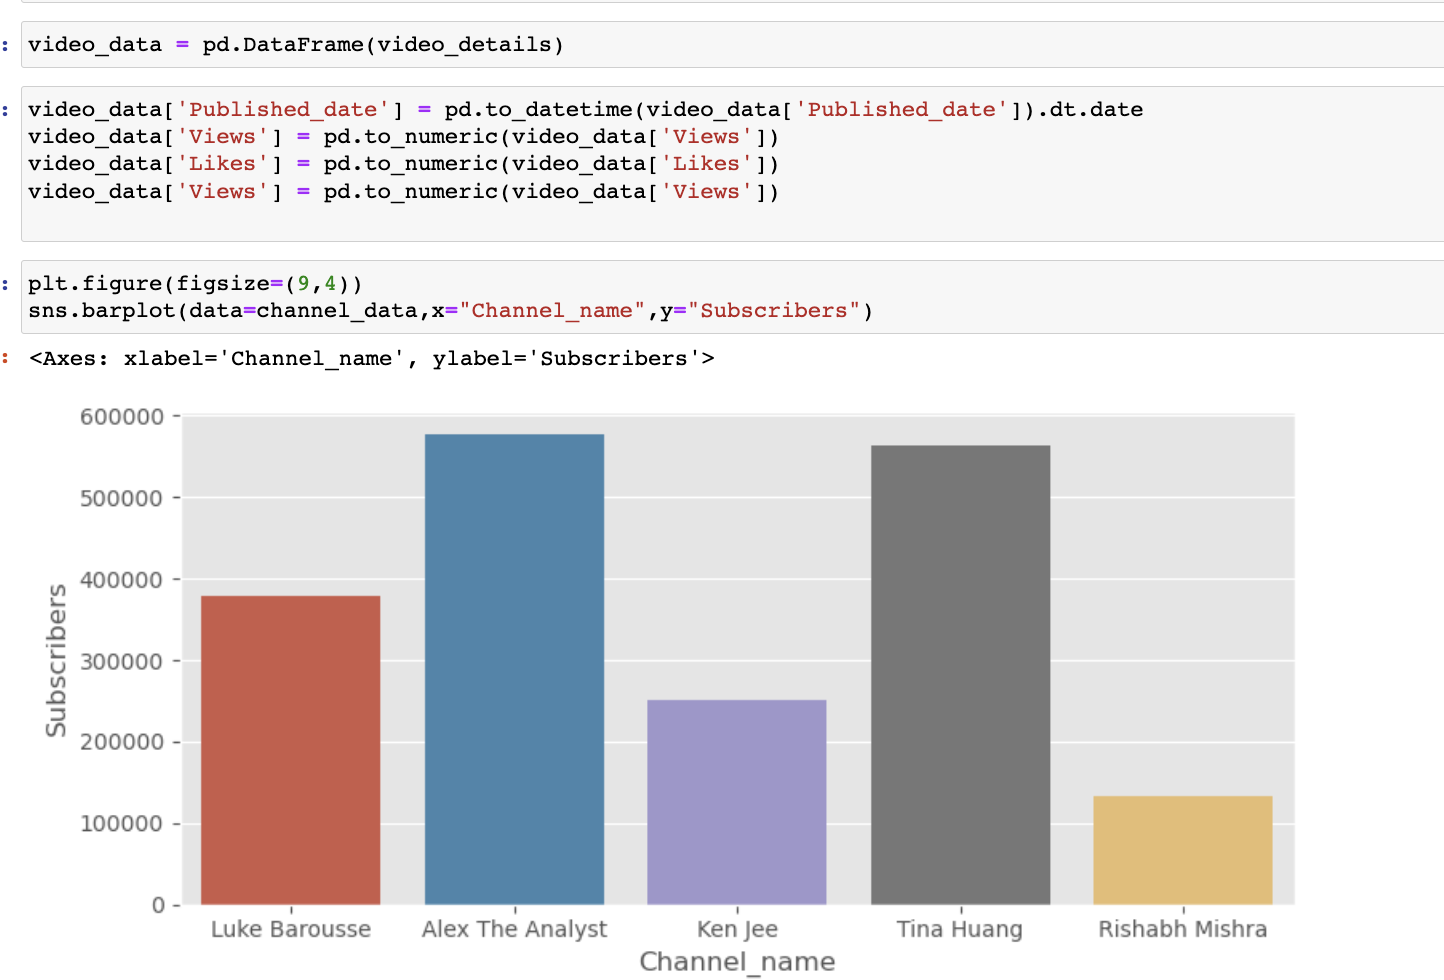Image resolution: width=1444 pixels, height=980 pixels.
Task: Click the Alex The Analyst x-axis label
Action: [x=514, y=929]
